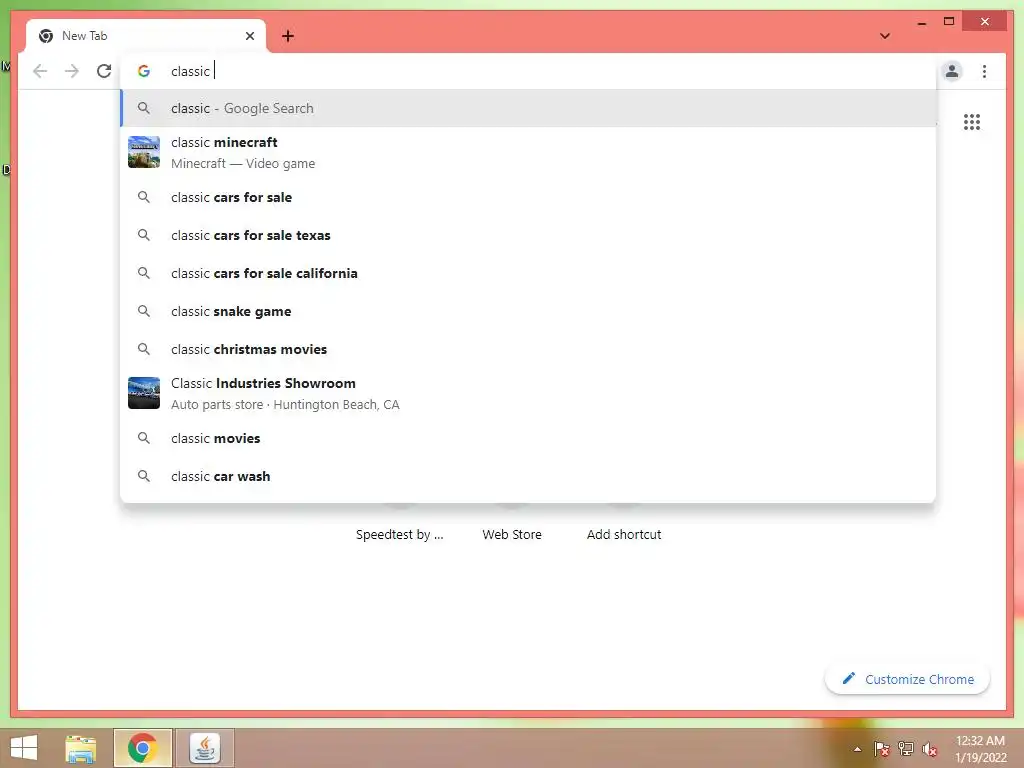Image resolution: width=1024 pixels, height=768 pixels.
Task: Open the Windows Start button
Action: pos(24,748)
